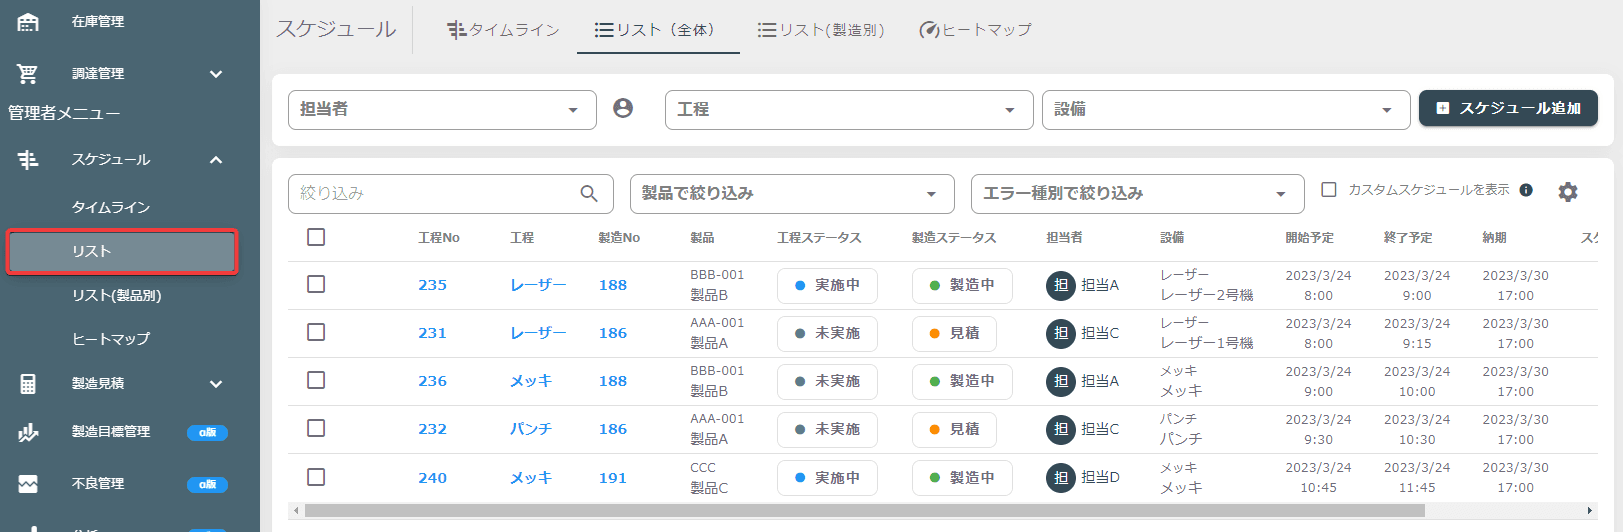Collapse the スケジュール sidebar section
The height and width of the screenshot is (532, 1623).
(216, 160)
